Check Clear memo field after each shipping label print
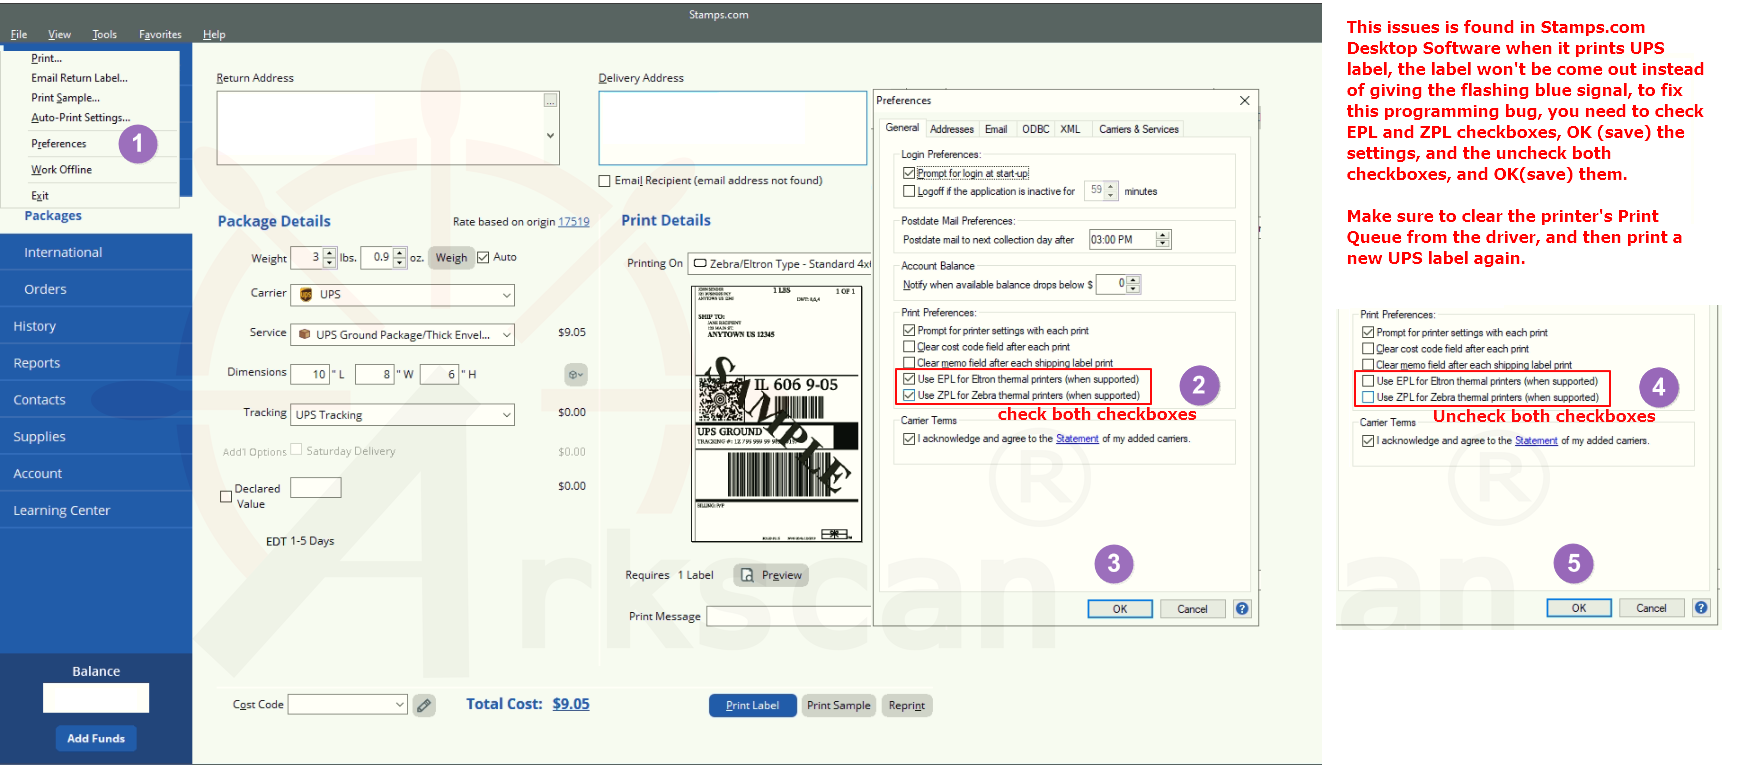Screen dimensions: 1737x765 click(x=909, y=363)
